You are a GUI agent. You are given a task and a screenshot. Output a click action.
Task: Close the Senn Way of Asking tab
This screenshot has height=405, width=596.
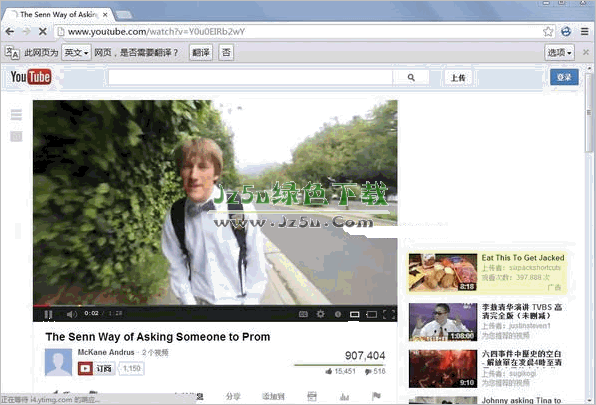(105, 15)
